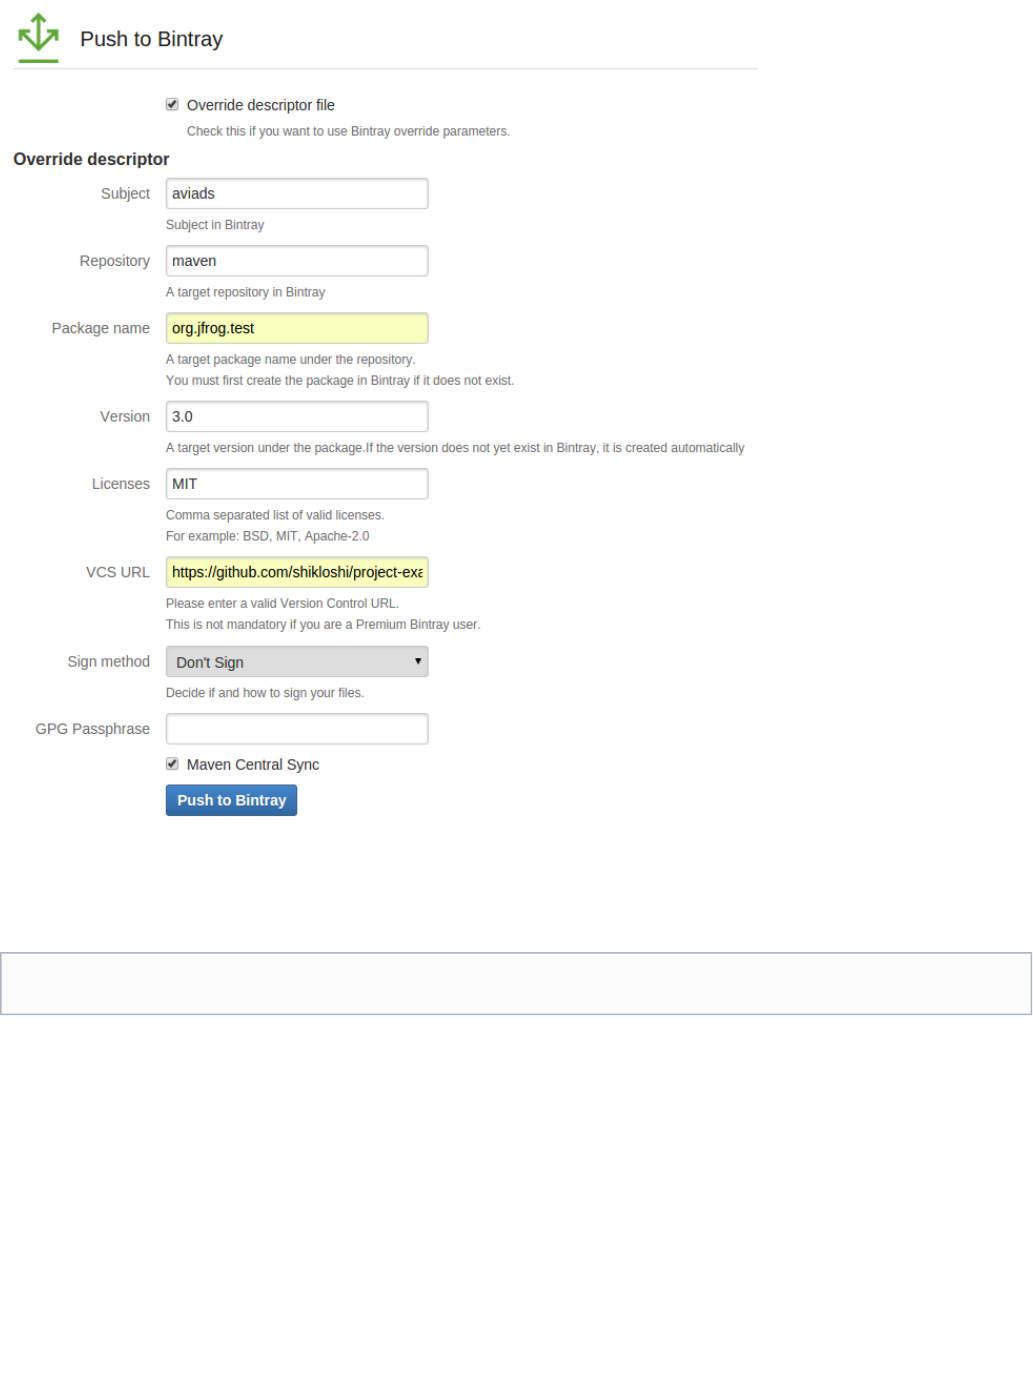Click the VCS URL field label
The image size is (1033, 1392).
(x=118, y=572)
